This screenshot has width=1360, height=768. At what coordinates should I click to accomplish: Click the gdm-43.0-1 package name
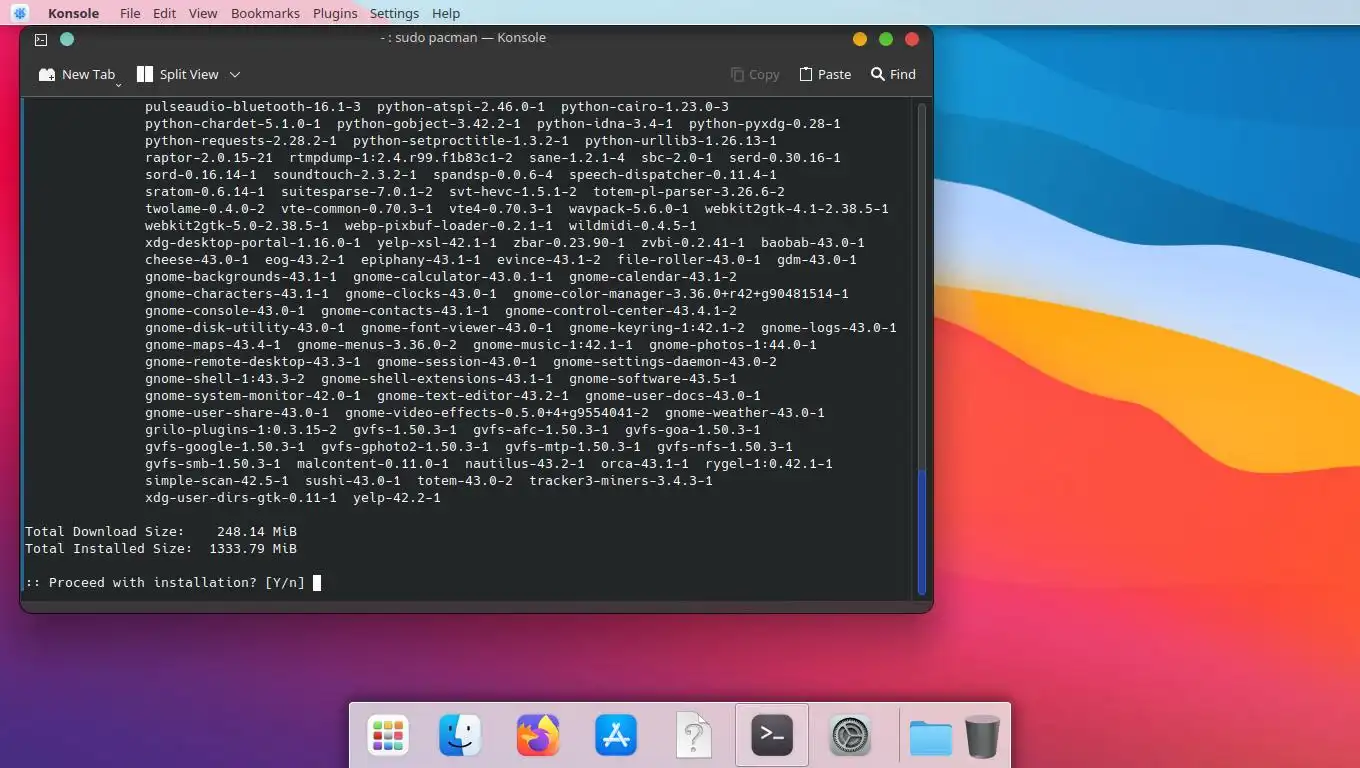[817, 259]
